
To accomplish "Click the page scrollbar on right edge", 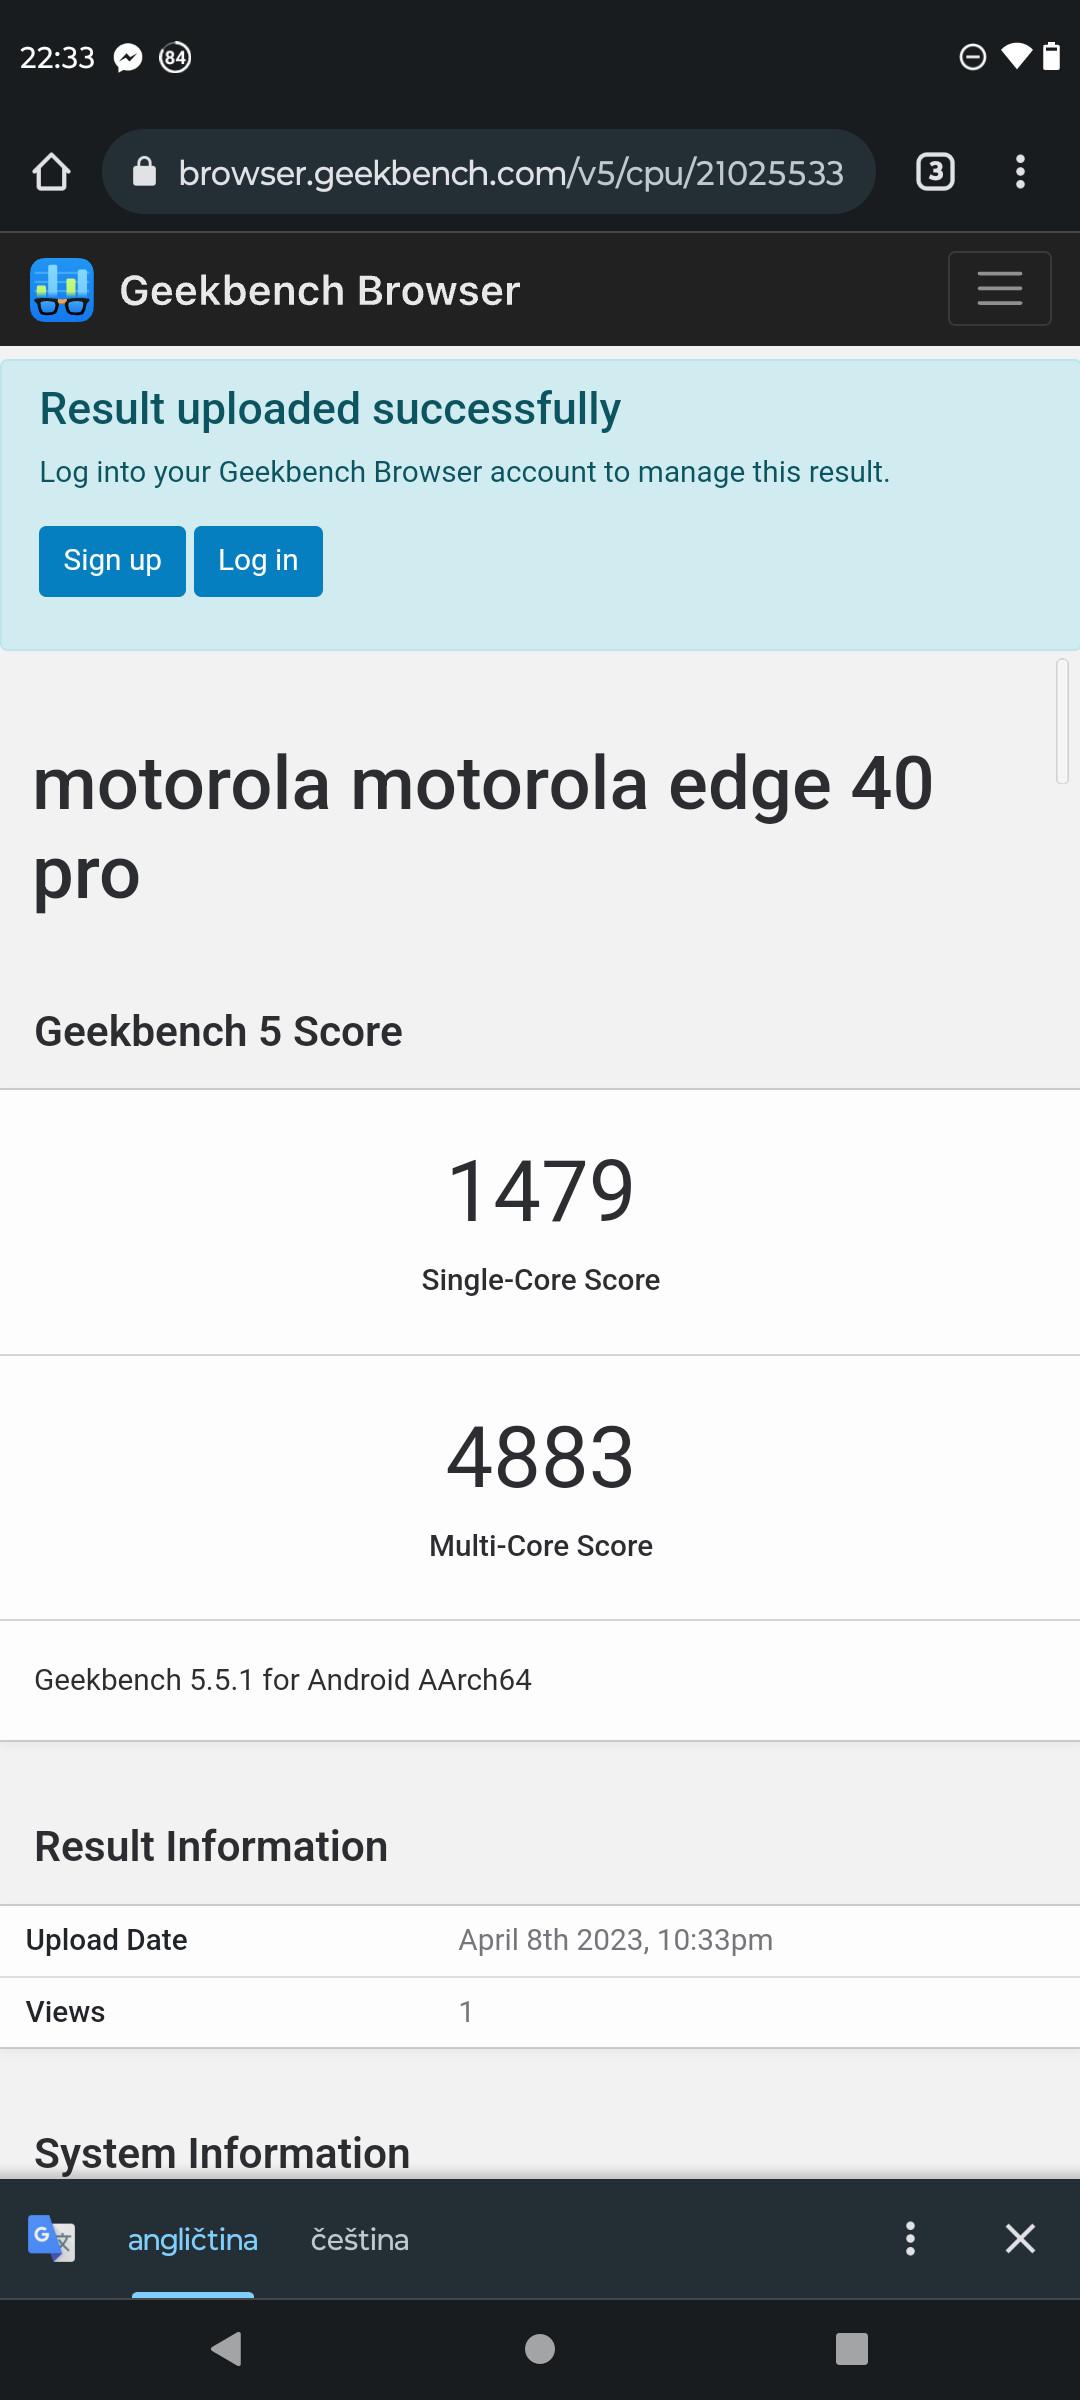I will point(1062,721).
